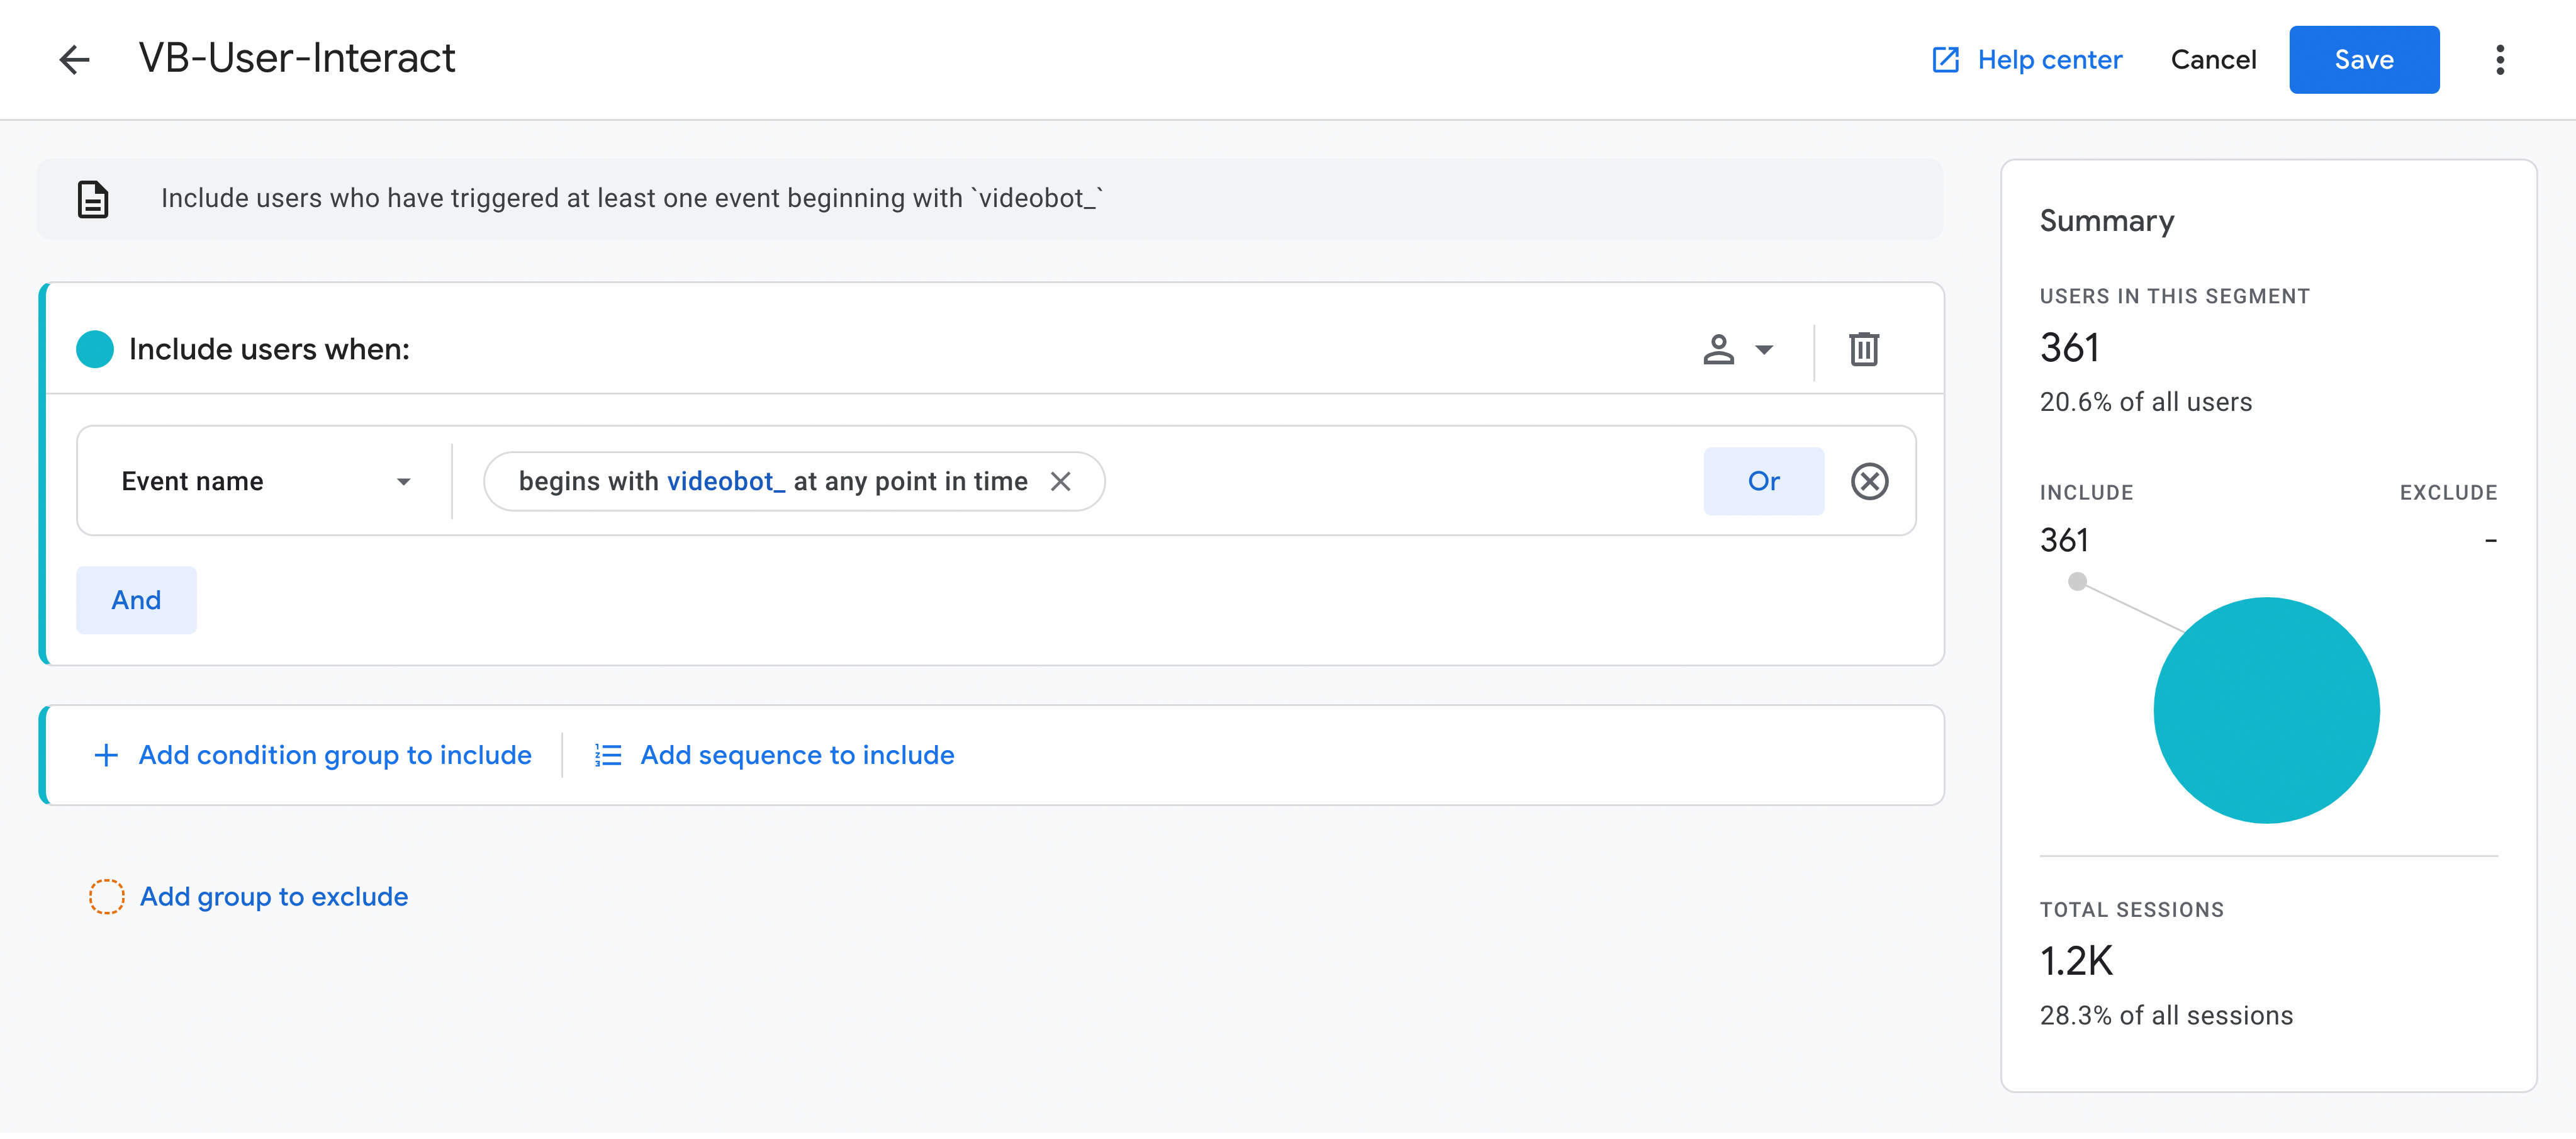Open the three-dot more options menu
This screenshot has width=2576, height=1139.
click(x=2500, y=60)
